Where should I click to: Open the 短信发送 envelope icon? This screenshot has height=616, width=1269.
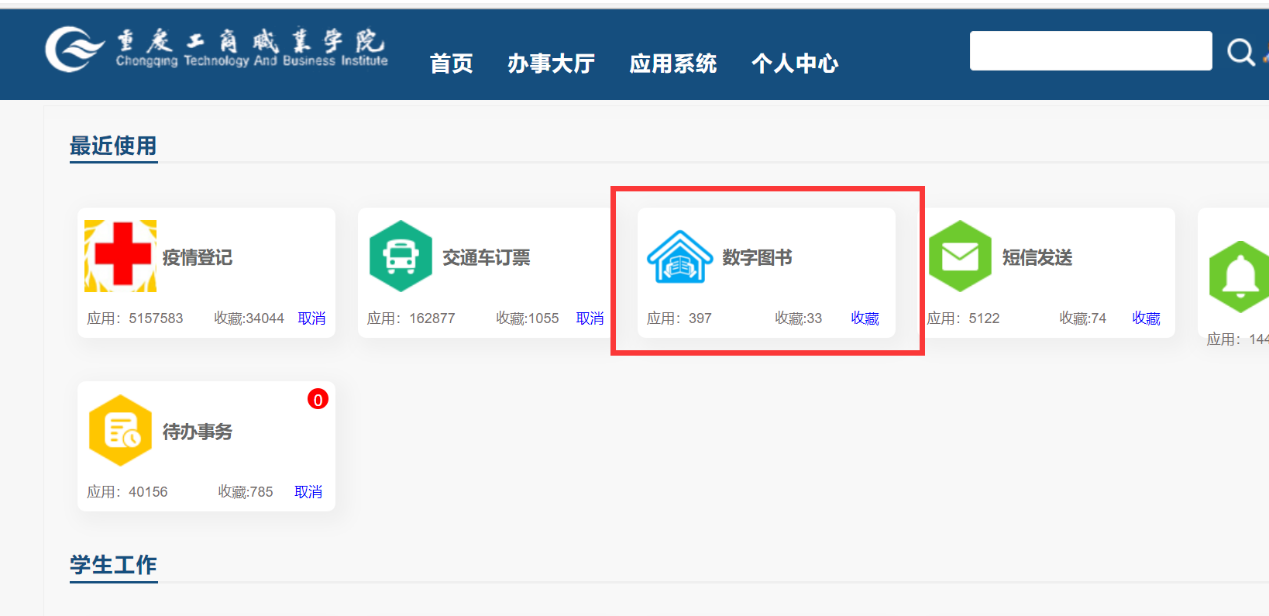pyautogui.click(x=960, y=256)
